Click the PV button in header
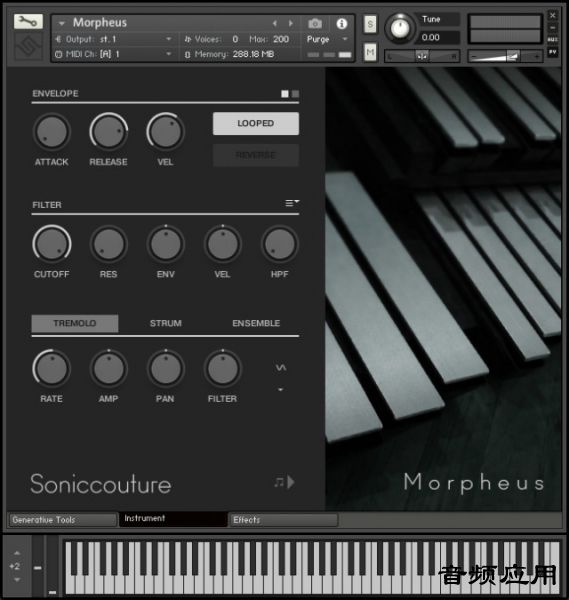Viewport: 569px width, 600px height. (x=553, y=52)
